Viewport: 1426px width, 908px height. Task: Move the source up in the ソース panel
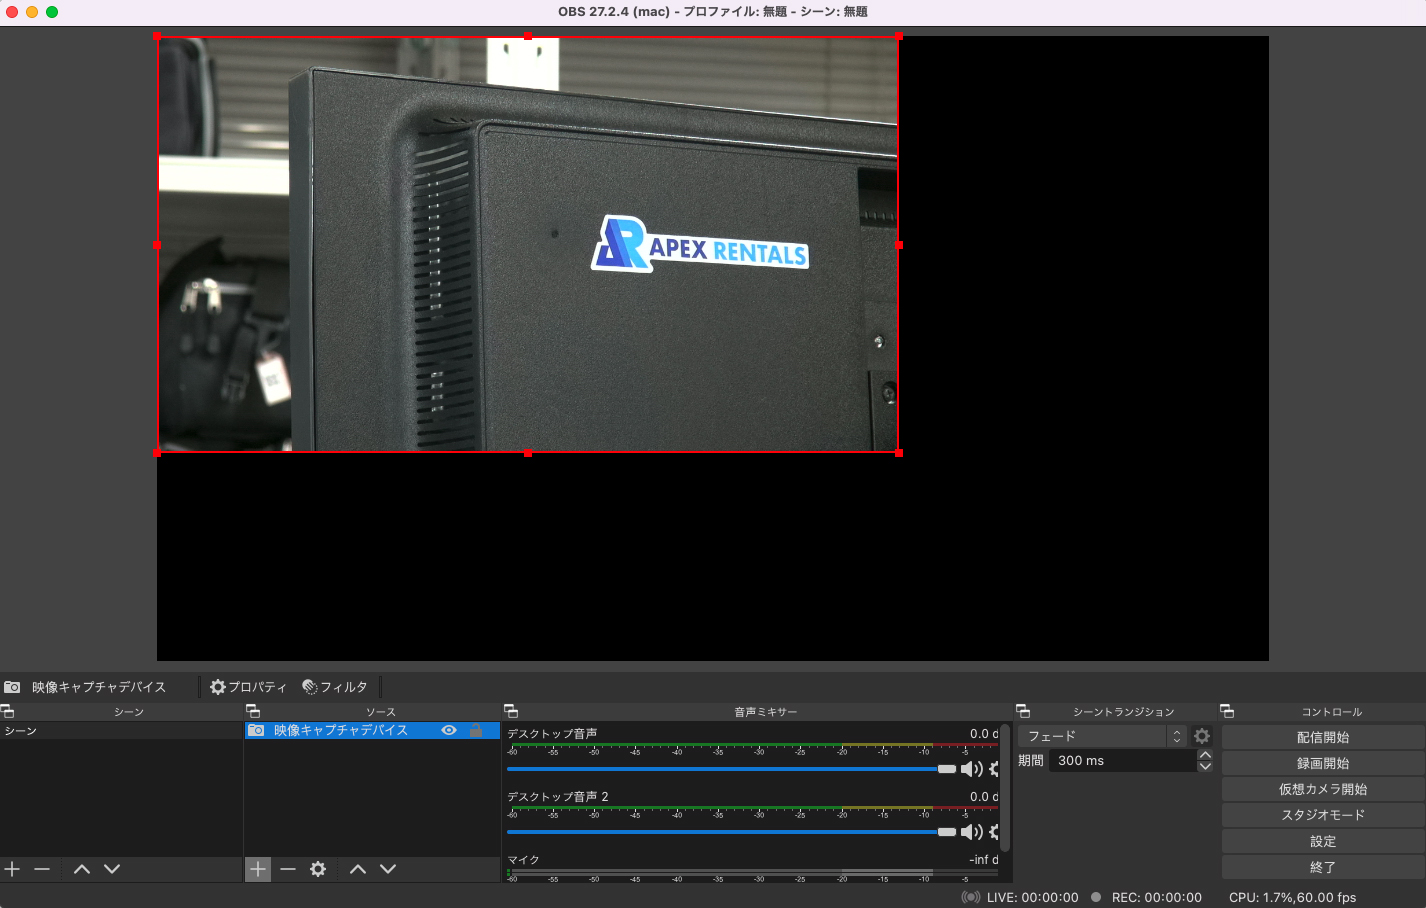(358, 869)
